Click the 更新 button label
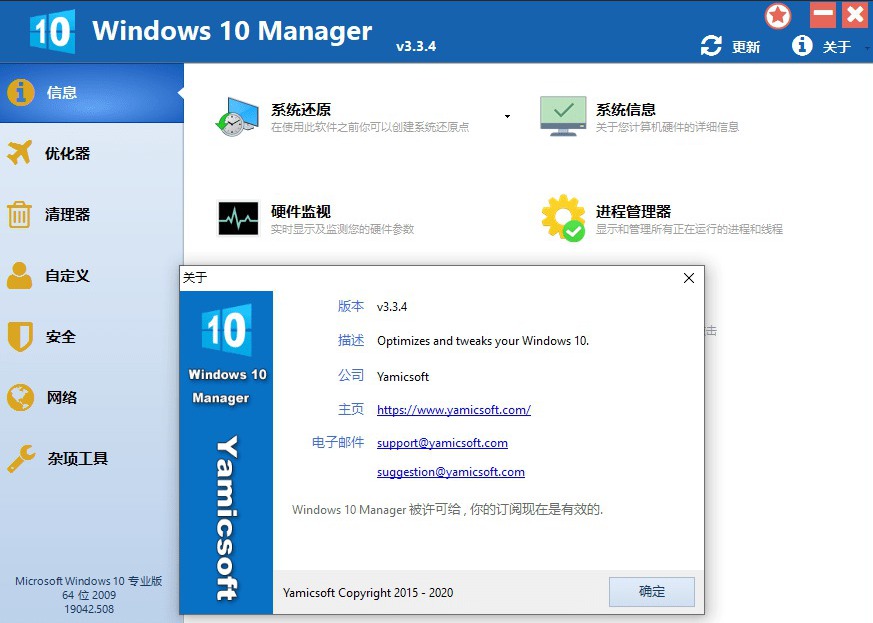 click(x=746, y=47)
